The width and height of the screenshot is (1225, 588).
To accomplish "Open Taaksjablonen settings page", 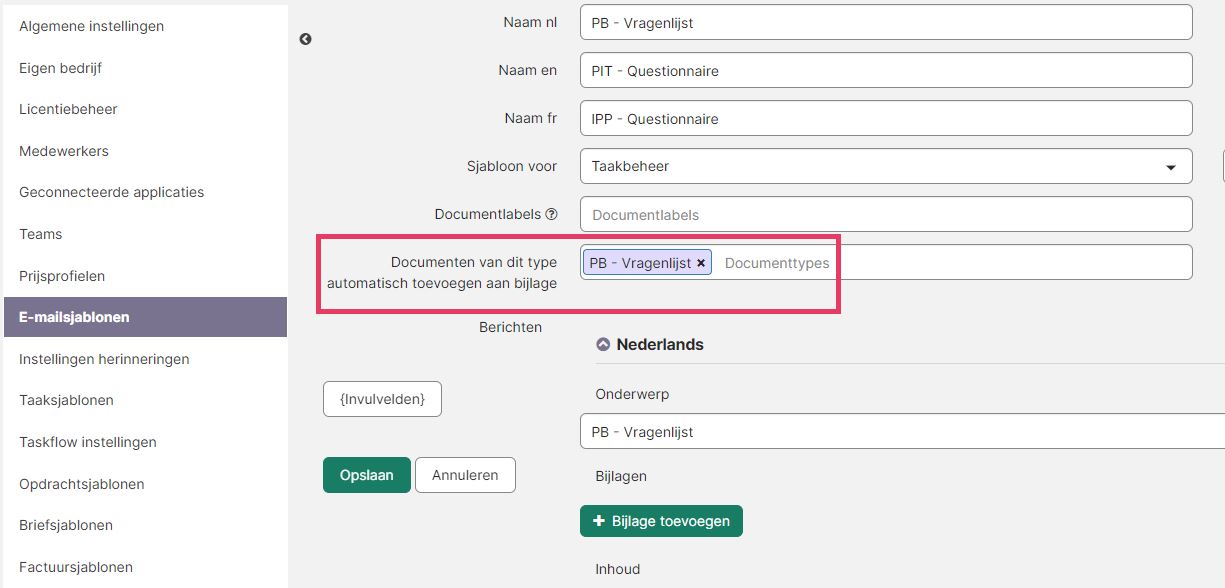I will click(x=66, y=400).
